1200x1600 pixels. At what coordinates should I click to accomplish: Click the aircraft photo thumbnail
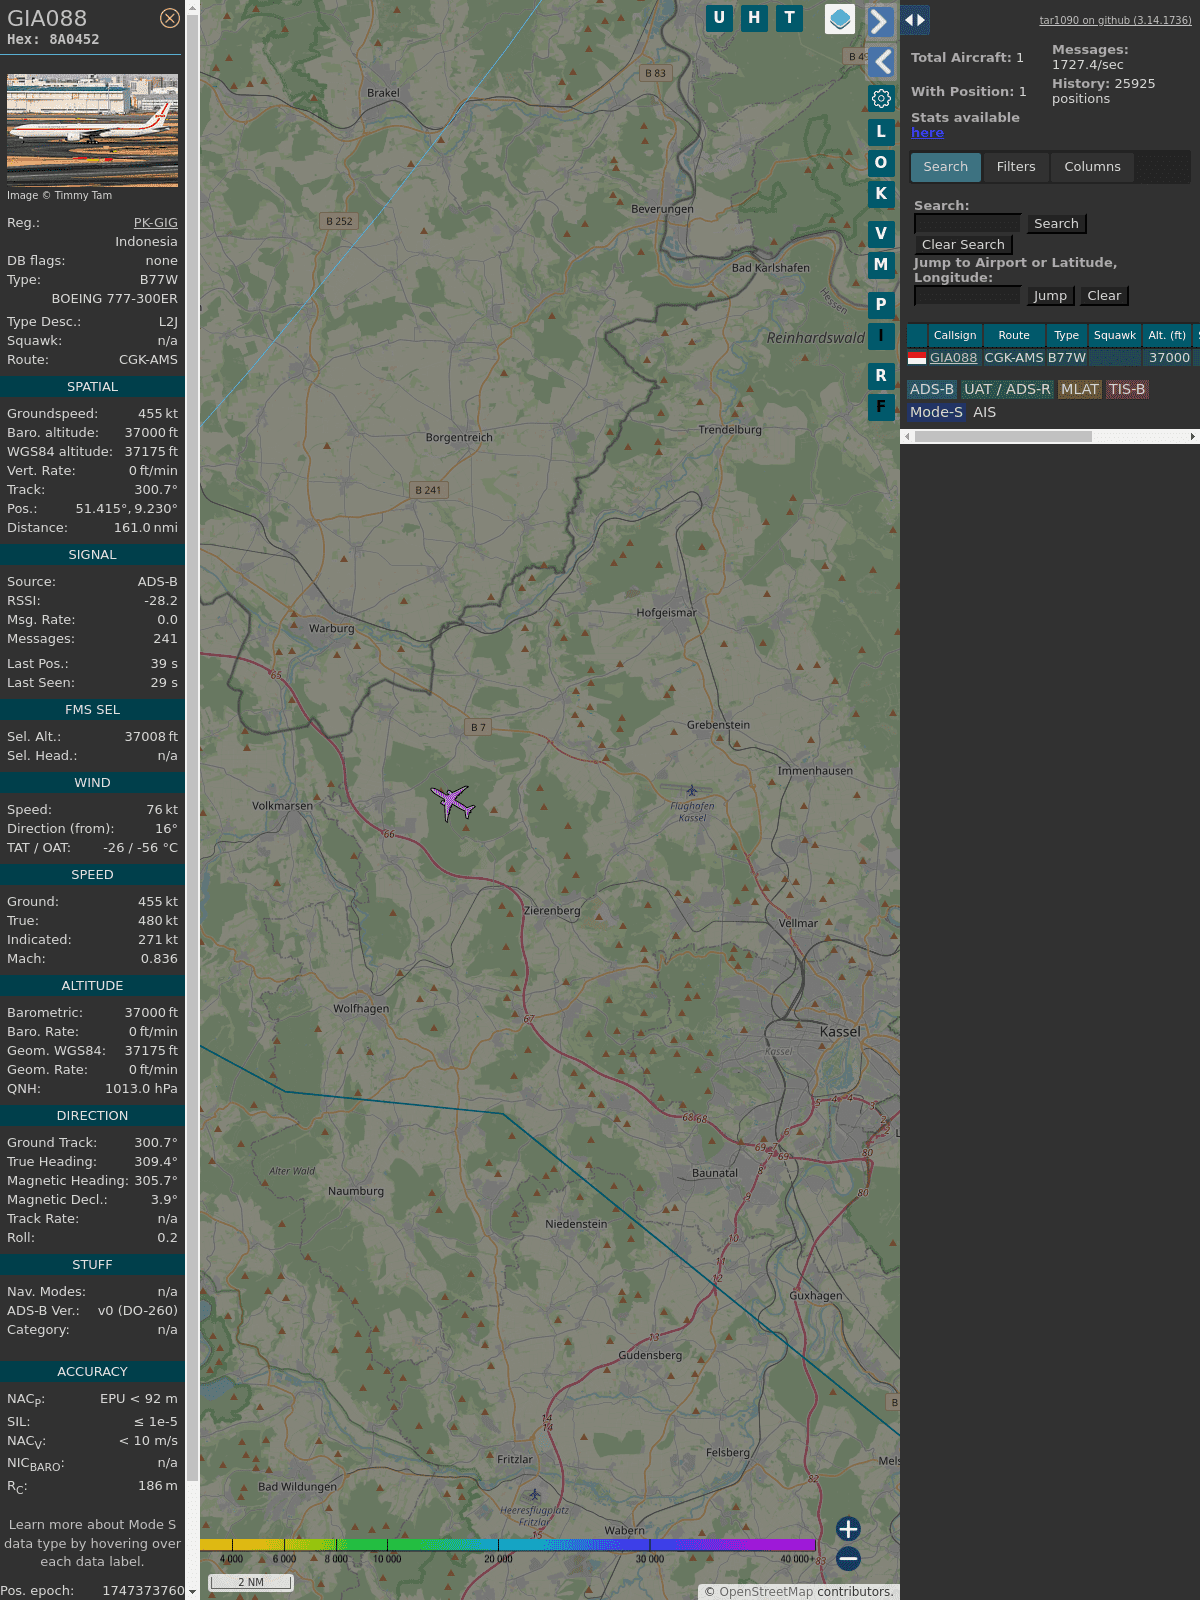click(92, 130)
